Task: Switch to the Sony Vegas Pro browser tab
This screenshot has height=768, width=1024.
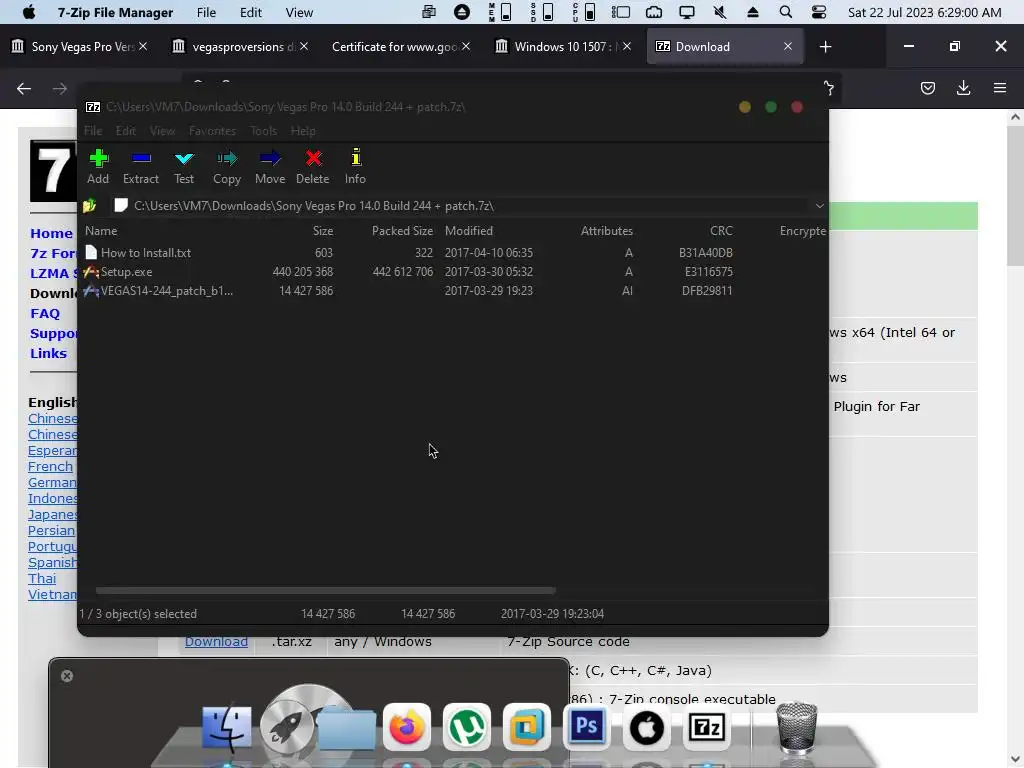Action: tap(78, 46)
